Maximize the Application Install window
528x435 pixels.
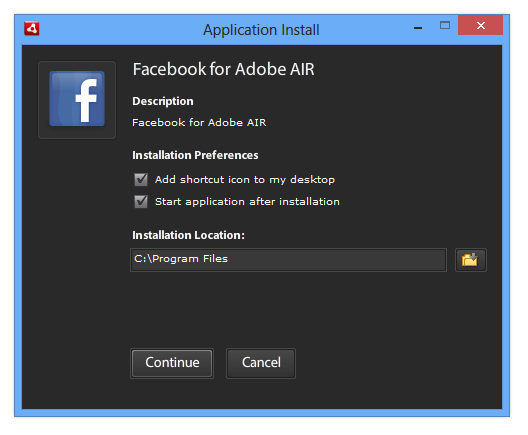click(x=445, y=26)
